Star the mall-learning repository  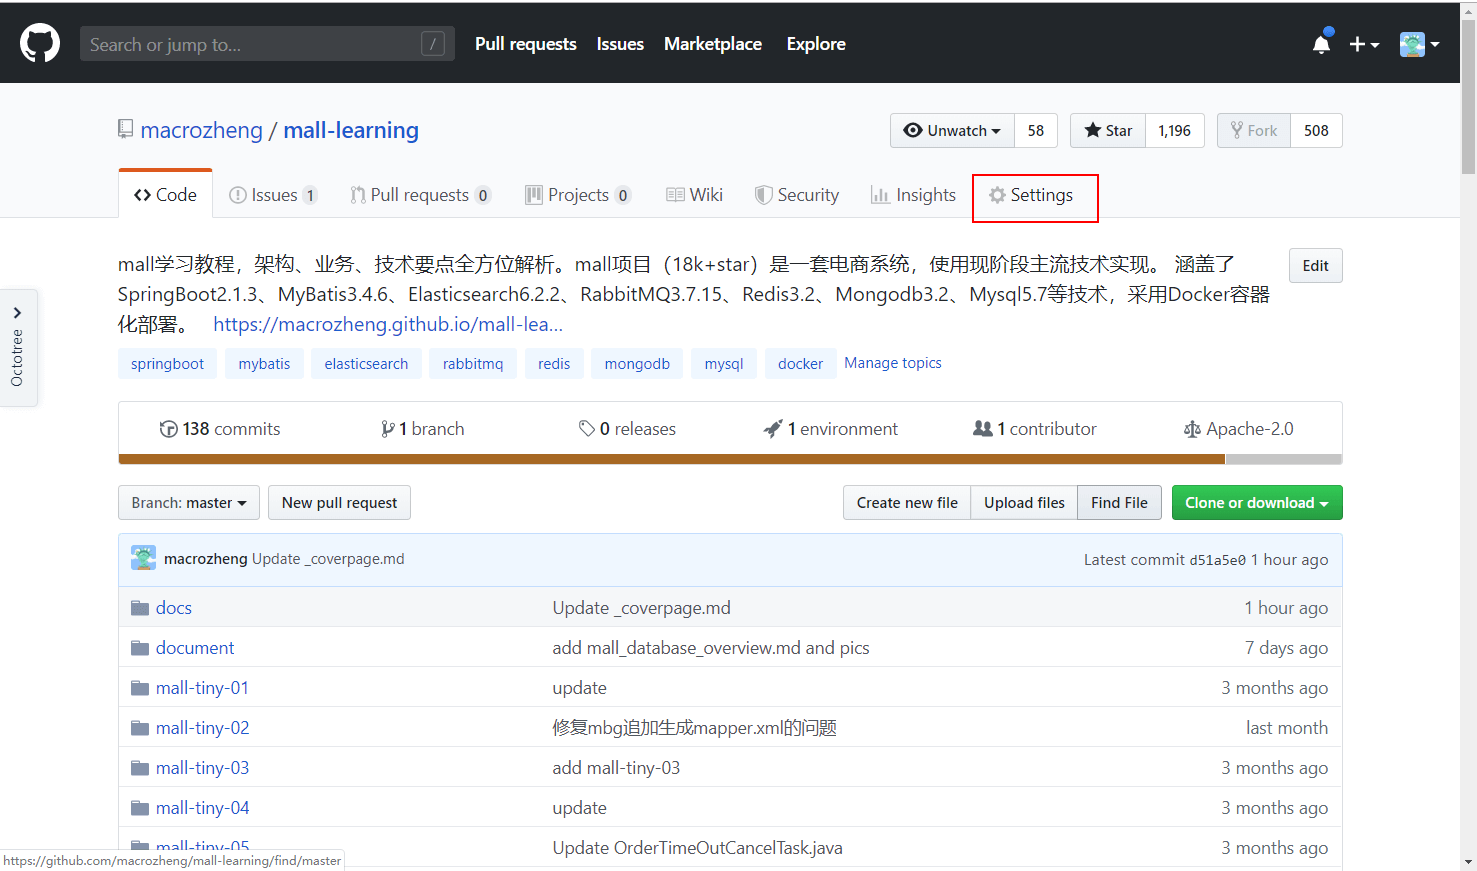coord(1108,131)
